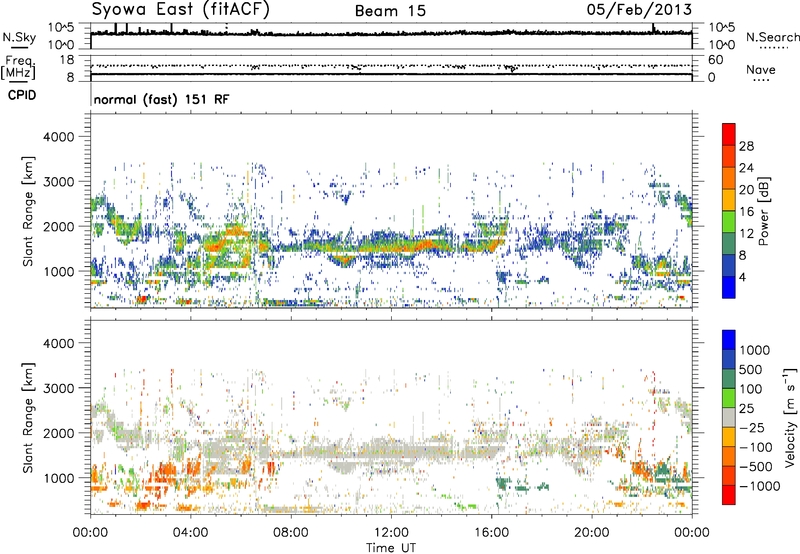Viewport: 800px width, 554px height.
Task: Click the gray segment of the velocity colorbar
Action: pyautogui.click(x=729, y=417)
